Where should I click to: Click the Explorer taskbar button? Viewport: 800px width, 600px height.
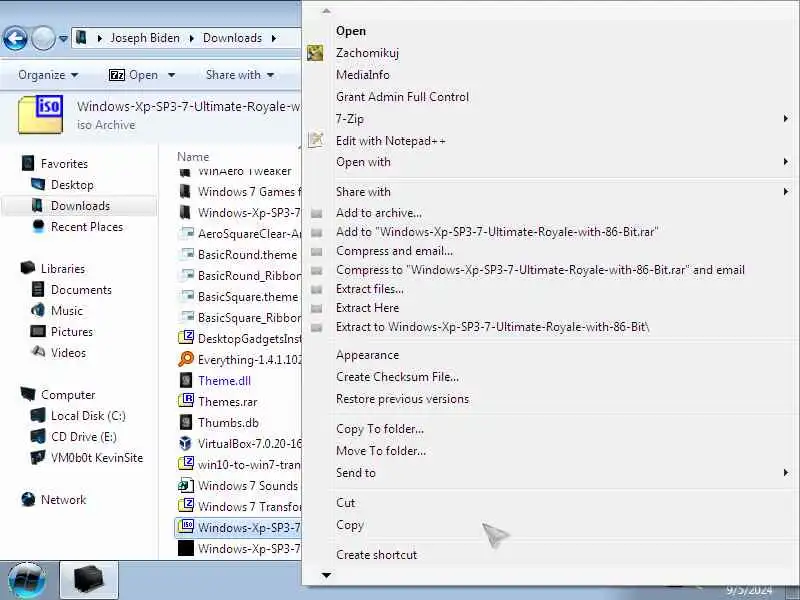[x=89, y=580]
